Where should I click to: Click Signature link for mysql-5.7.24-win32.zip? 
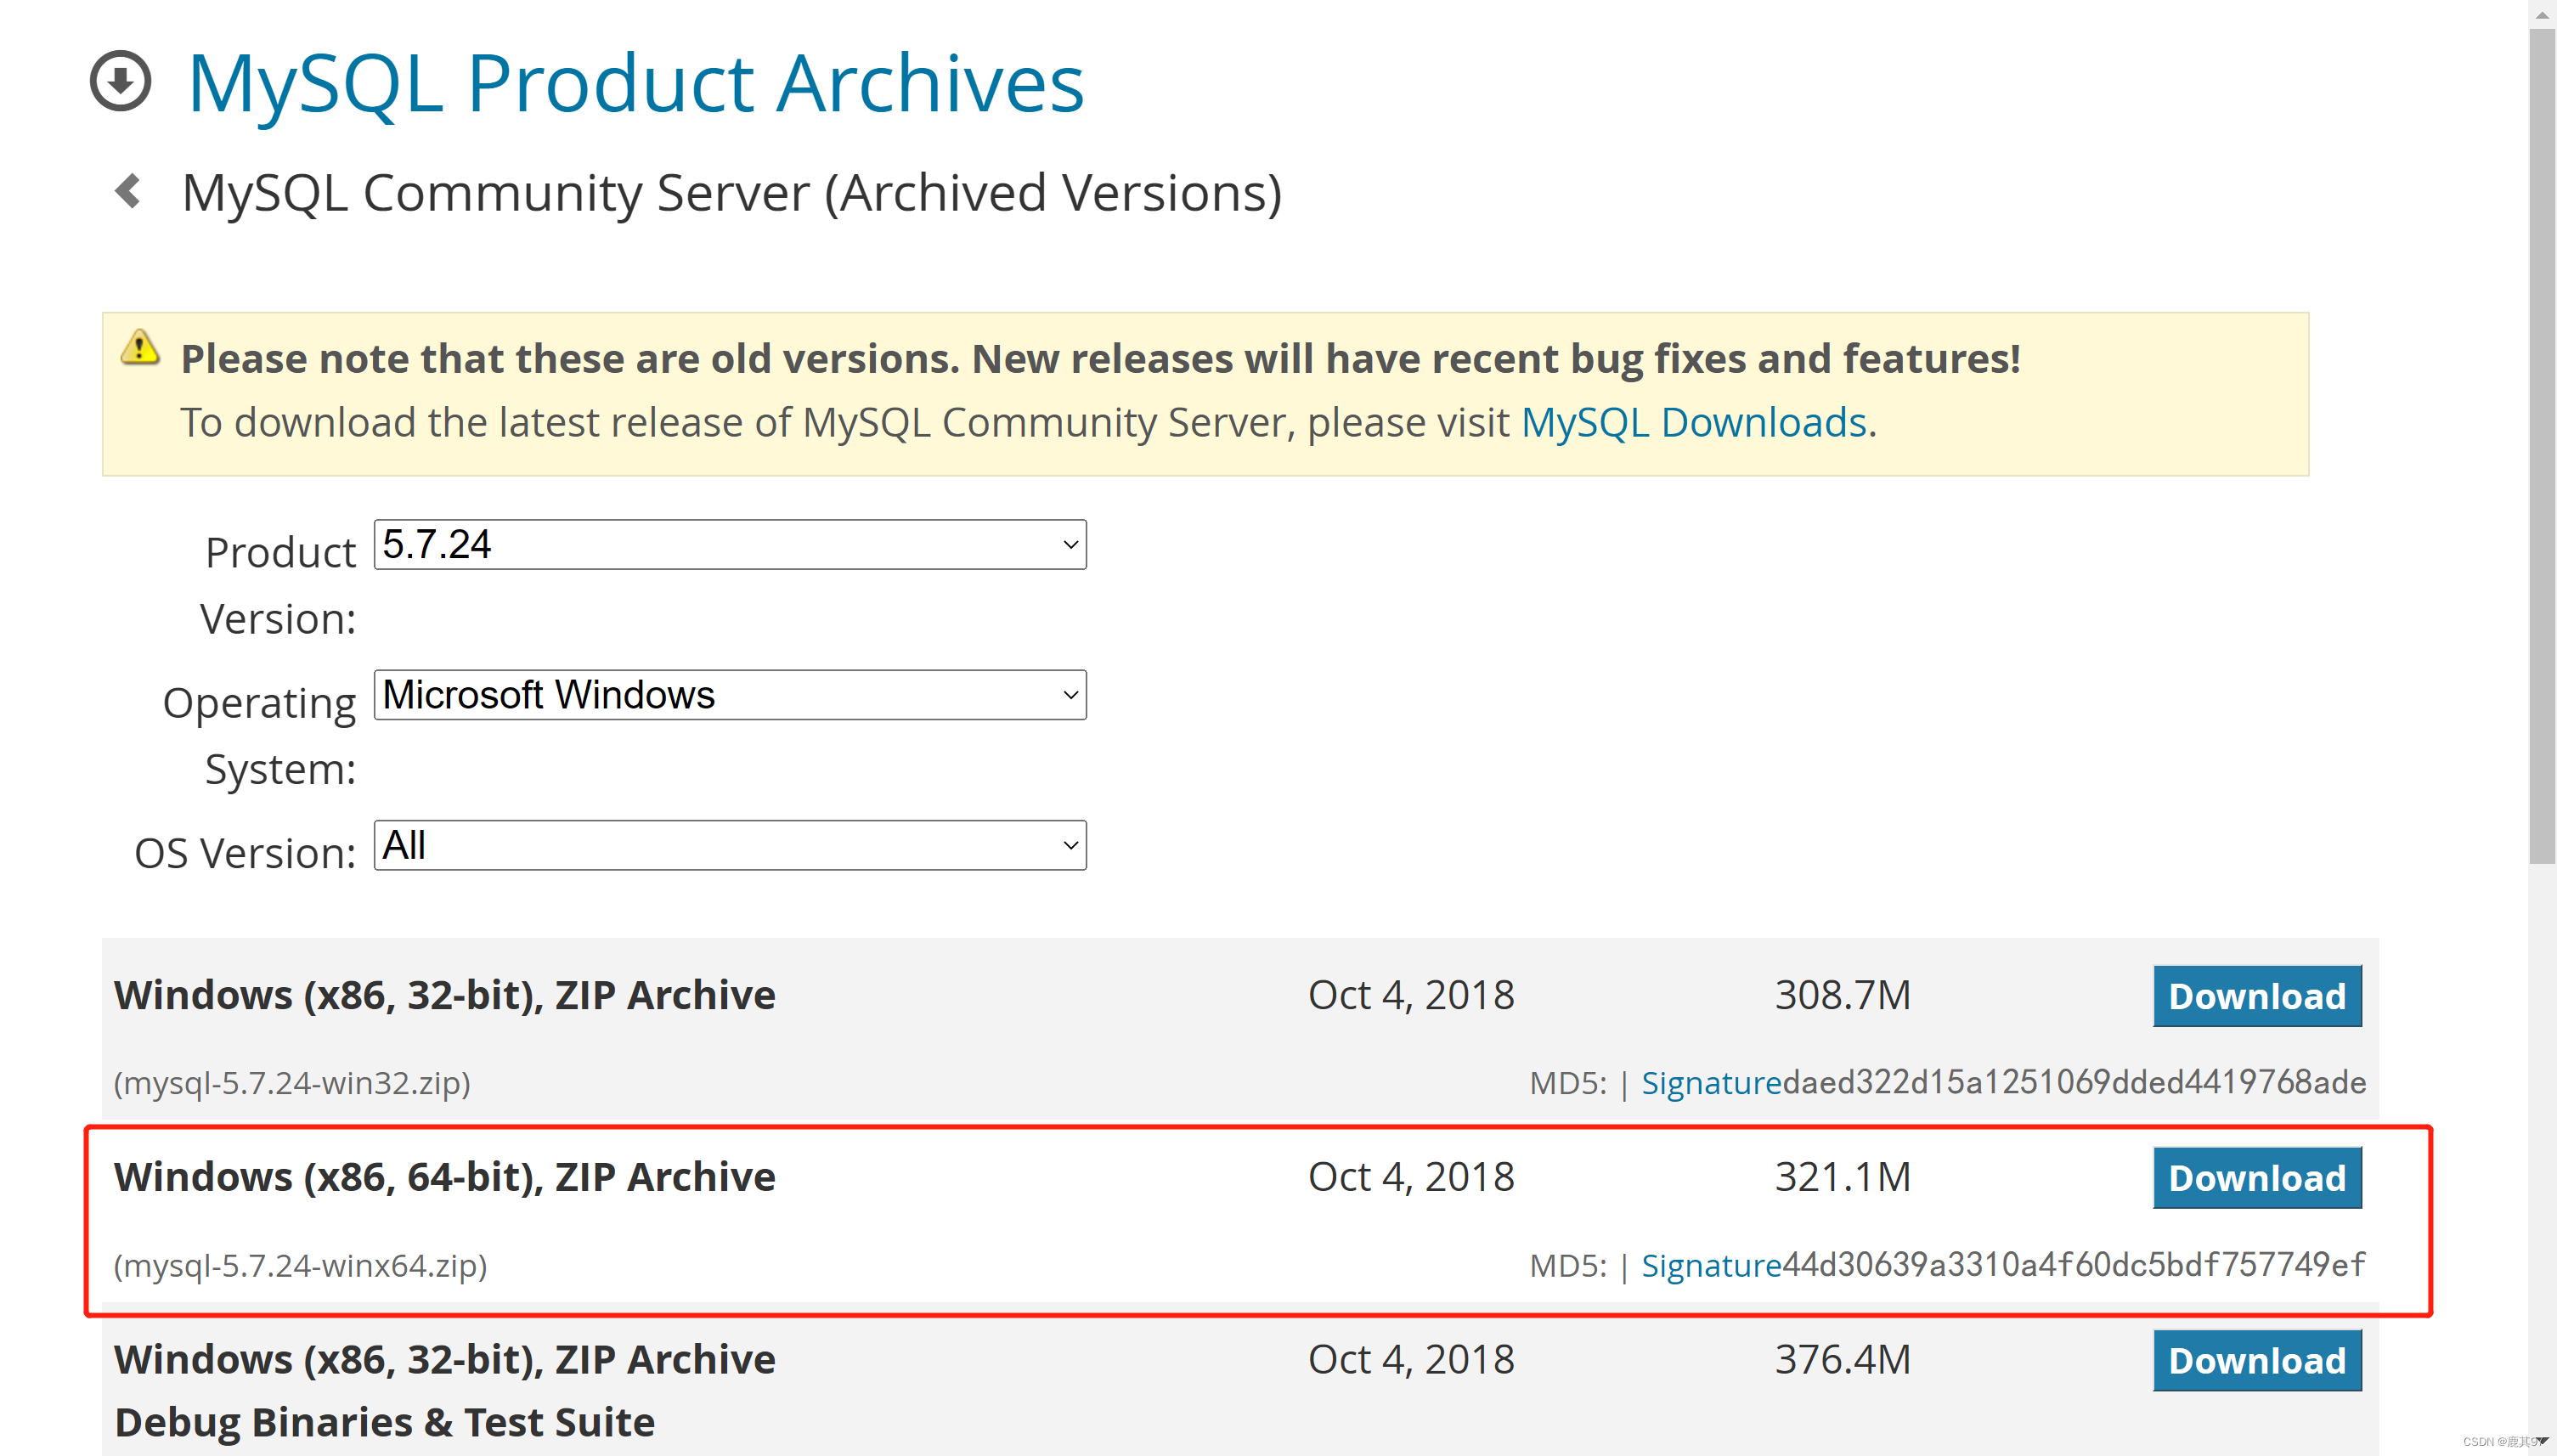pyautogui.click(x=1711, y=1083)
